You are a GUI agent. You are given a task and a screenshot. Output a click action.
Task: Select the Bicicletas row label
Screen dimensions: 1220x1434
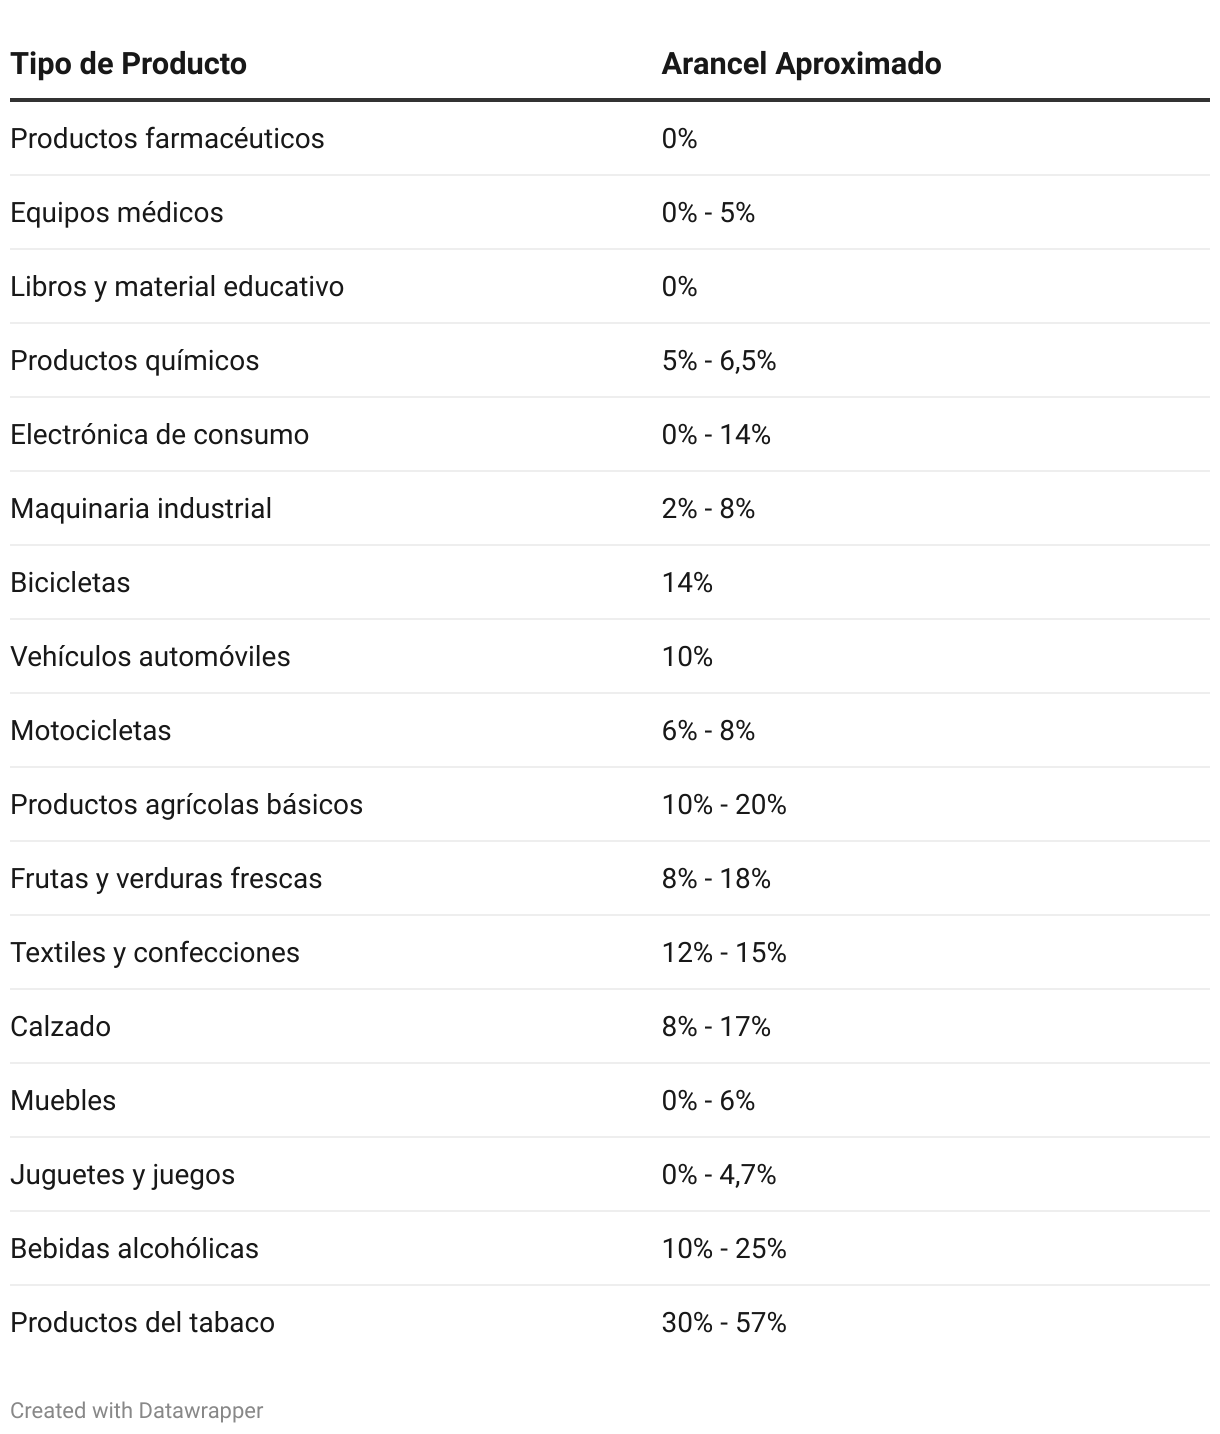pyautogui.click(x=70, y=582)
